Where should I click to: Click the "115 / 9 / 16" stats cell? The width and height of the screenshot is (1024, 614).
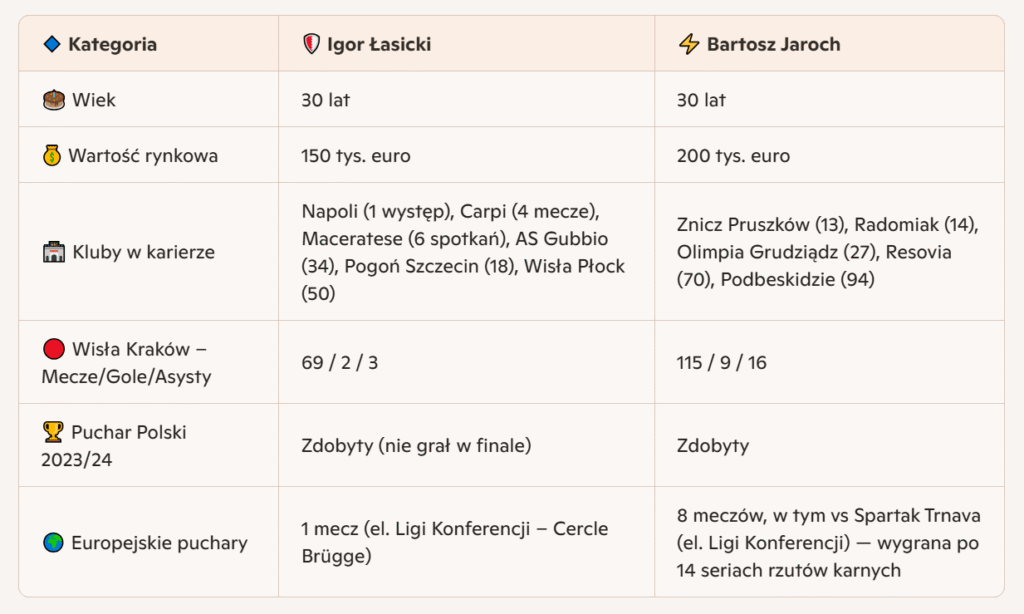pos(722,362)
